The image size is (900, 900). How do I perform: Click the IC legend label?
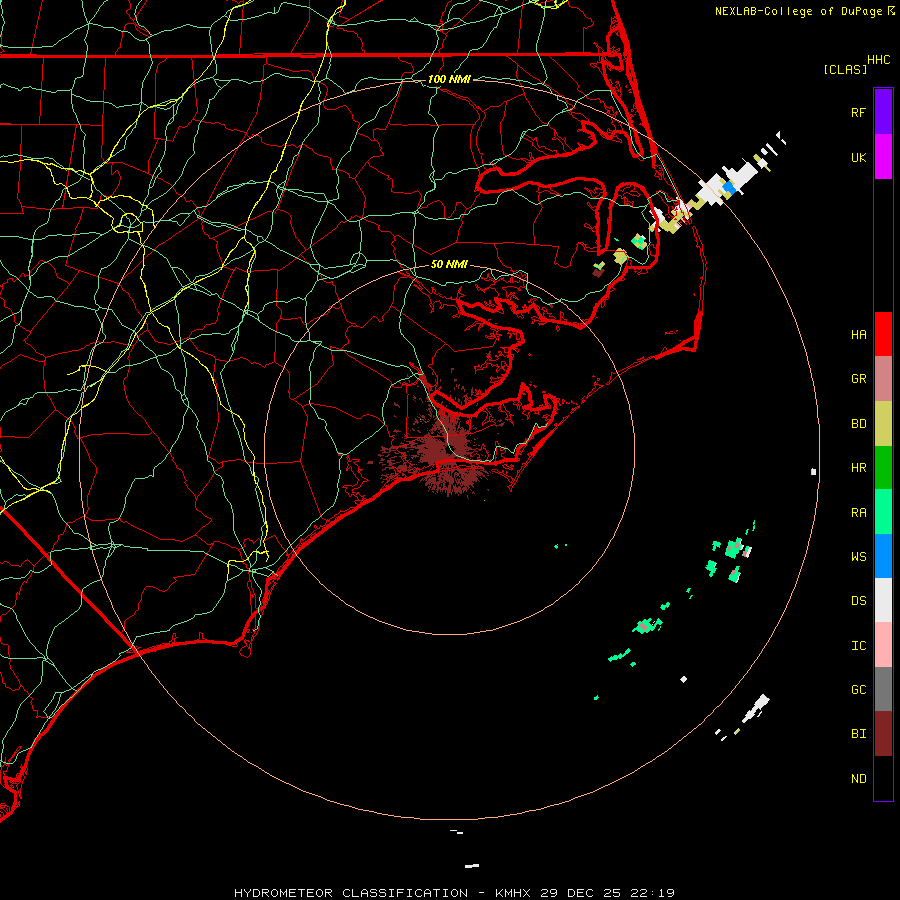(x=858, y=646)
